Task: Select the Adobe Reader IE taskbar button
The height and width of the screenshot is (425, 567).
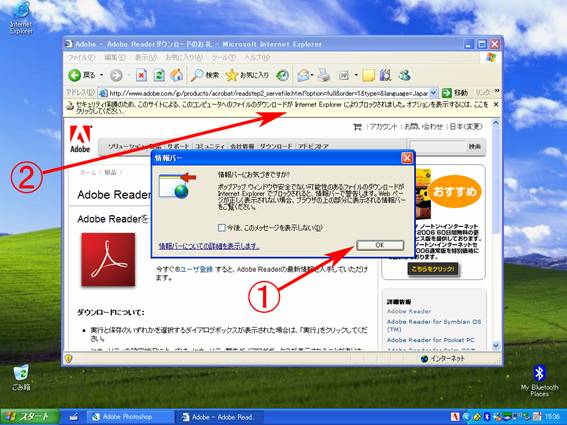Action: coord(219,417)
